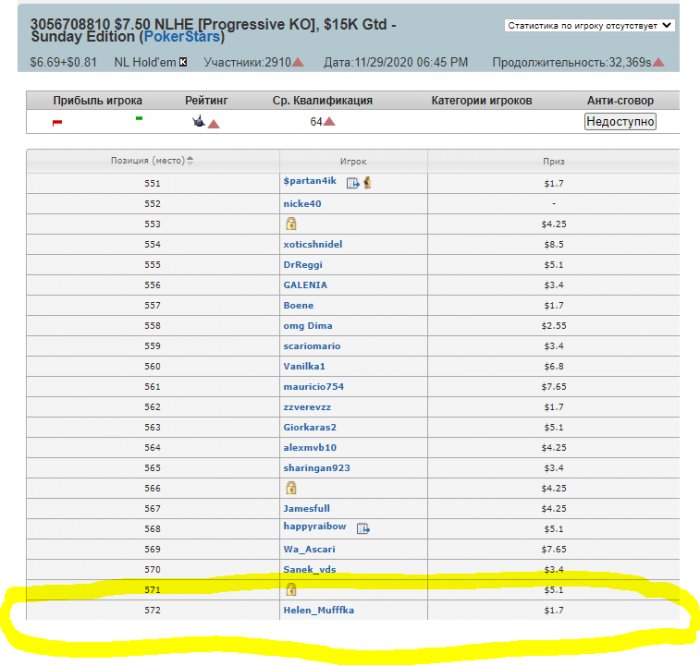Click the Рейтинг header
Image resolution: width=700 pixels, height=666 pixels.
click(x=206, y=100)
